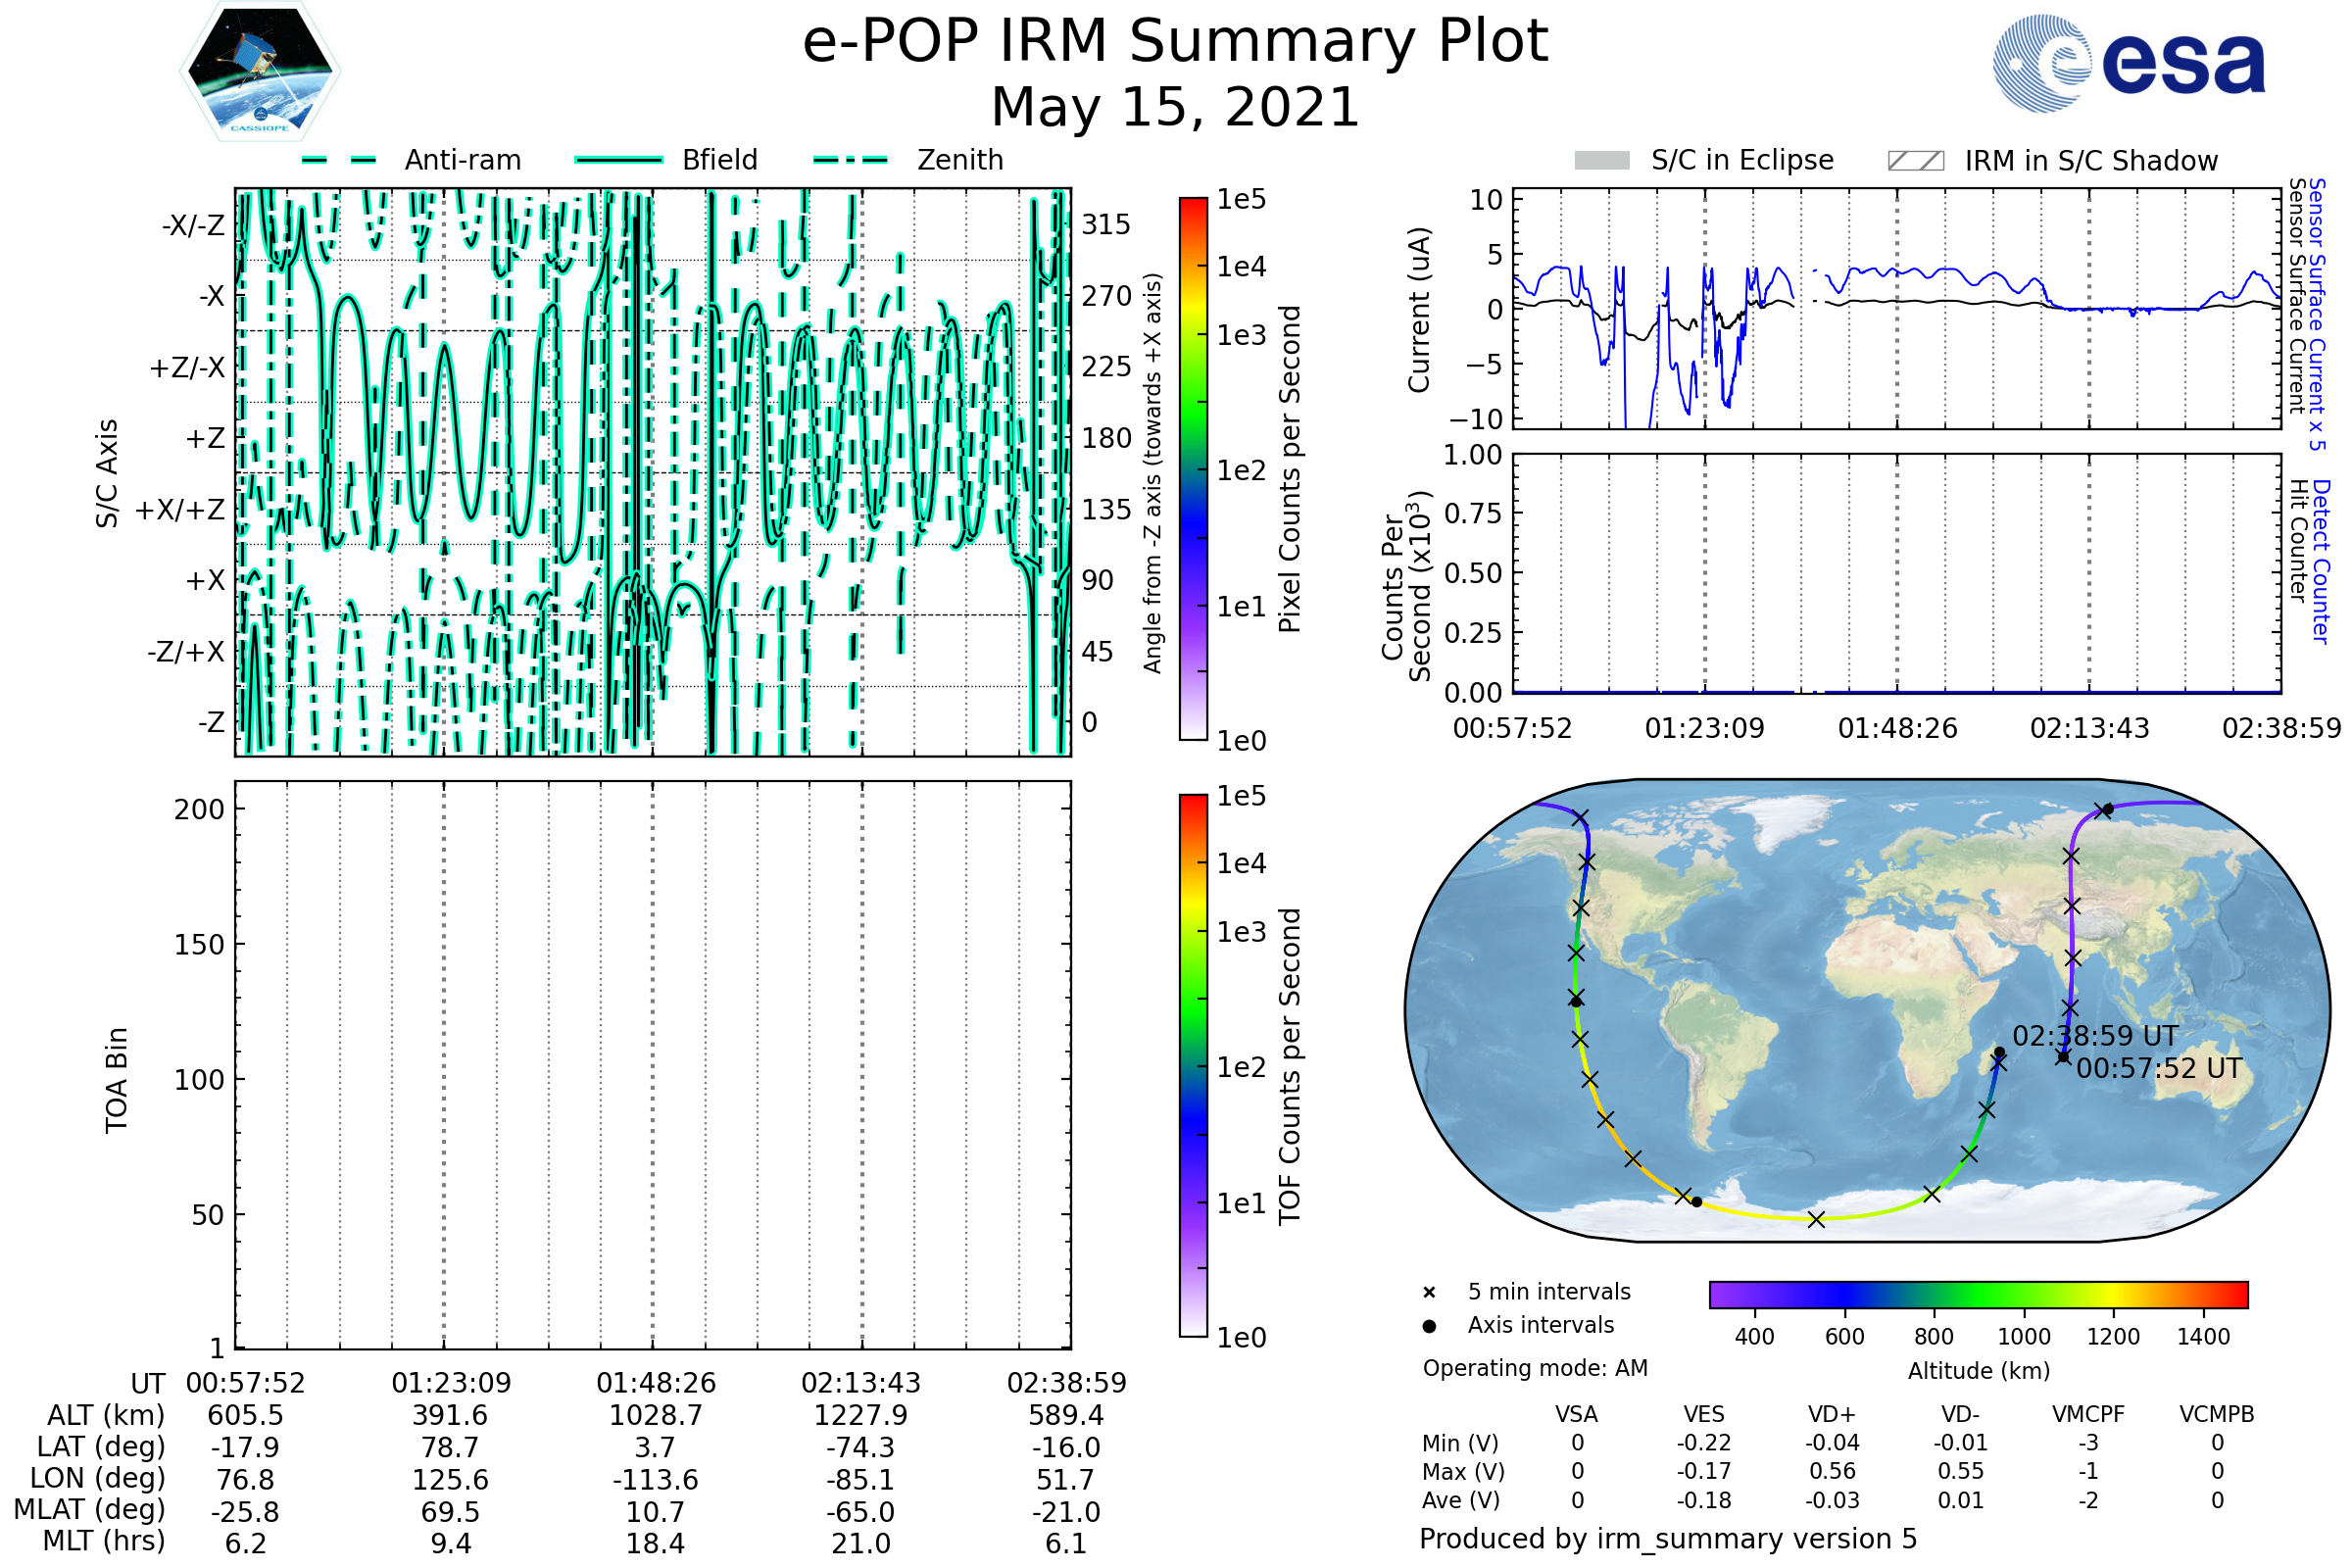Click the Altitude (km) color bar

point(1978,1294)
